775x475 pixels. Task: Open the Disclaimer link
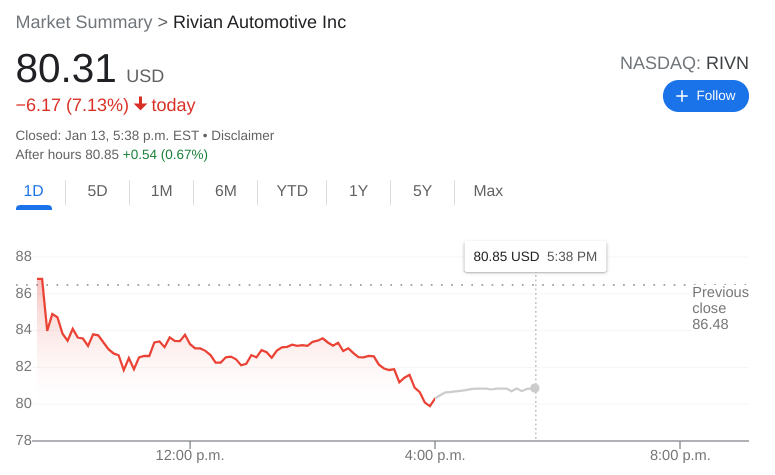pos(243,135)
